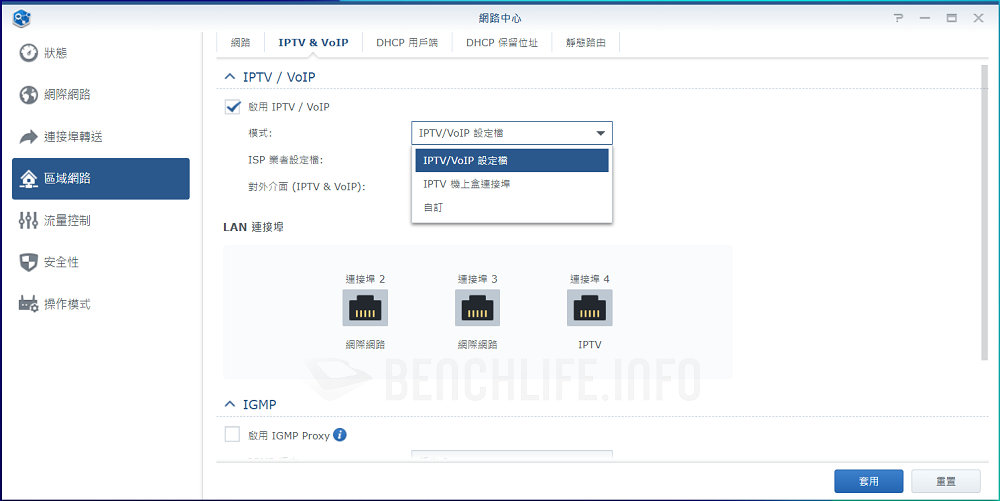Open 操作模式 router gear icon

(29, 304)
